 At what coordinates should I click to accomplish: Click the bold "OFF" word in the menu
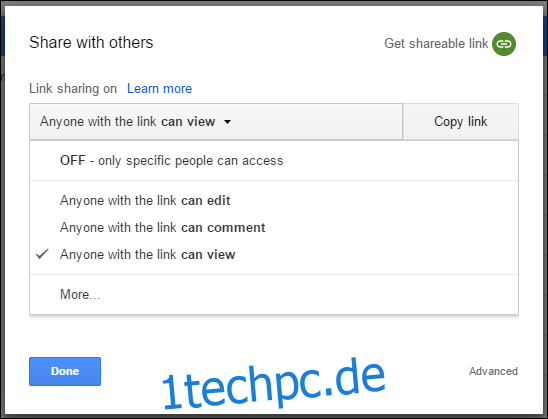pos(73,160)
